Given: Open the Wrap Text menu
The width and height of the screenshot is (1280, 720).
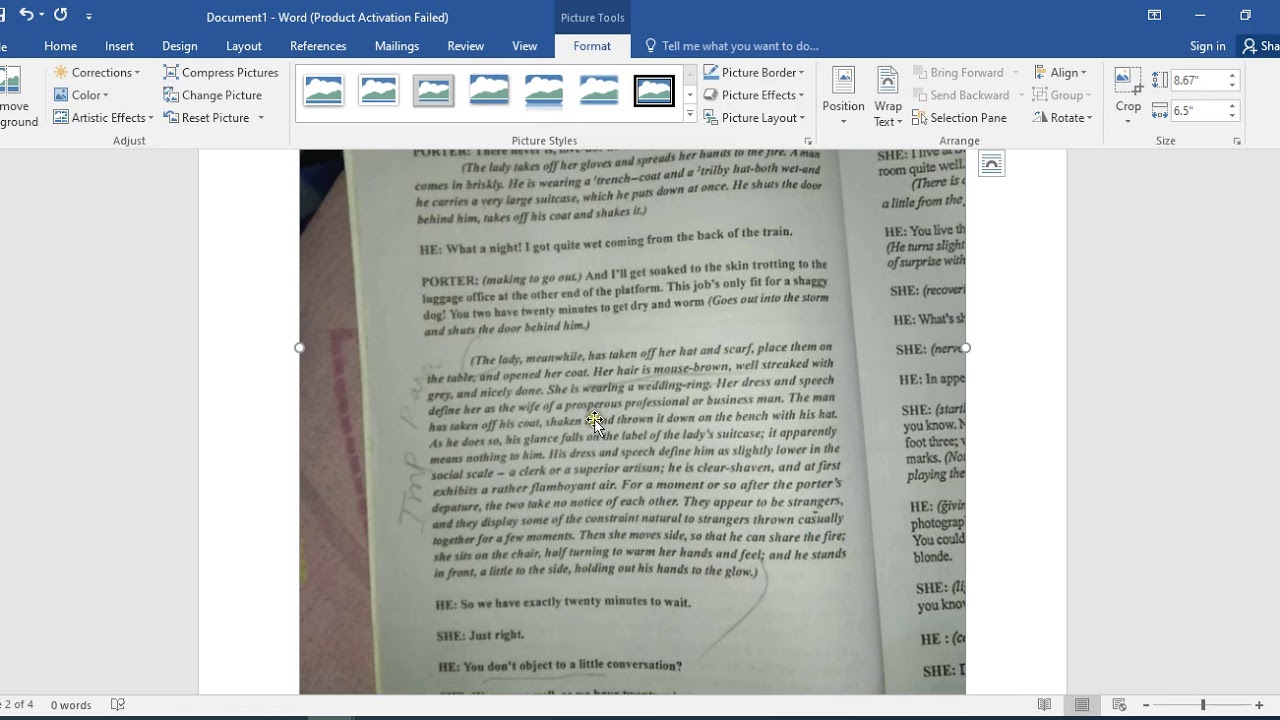Looking at the screenshot, I should click(x=887, y=97).
